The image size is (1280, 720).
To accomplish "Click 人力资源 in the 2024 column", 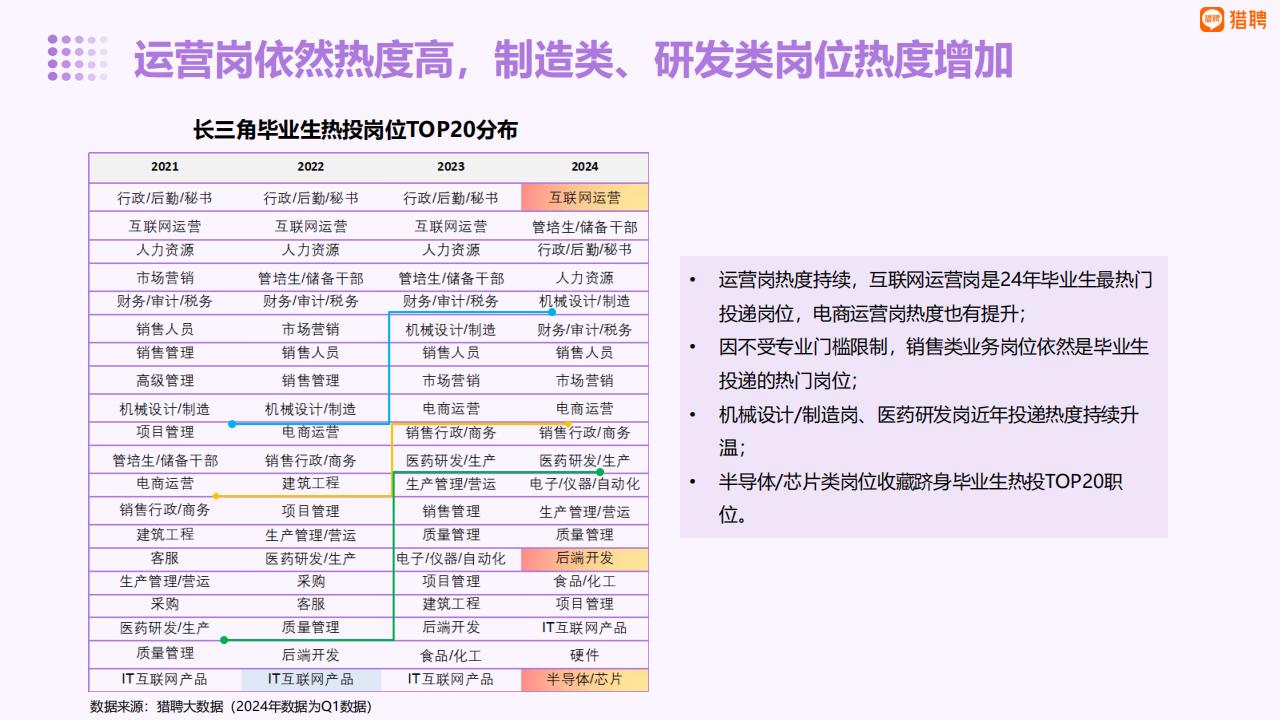I will tap(585, 278).
